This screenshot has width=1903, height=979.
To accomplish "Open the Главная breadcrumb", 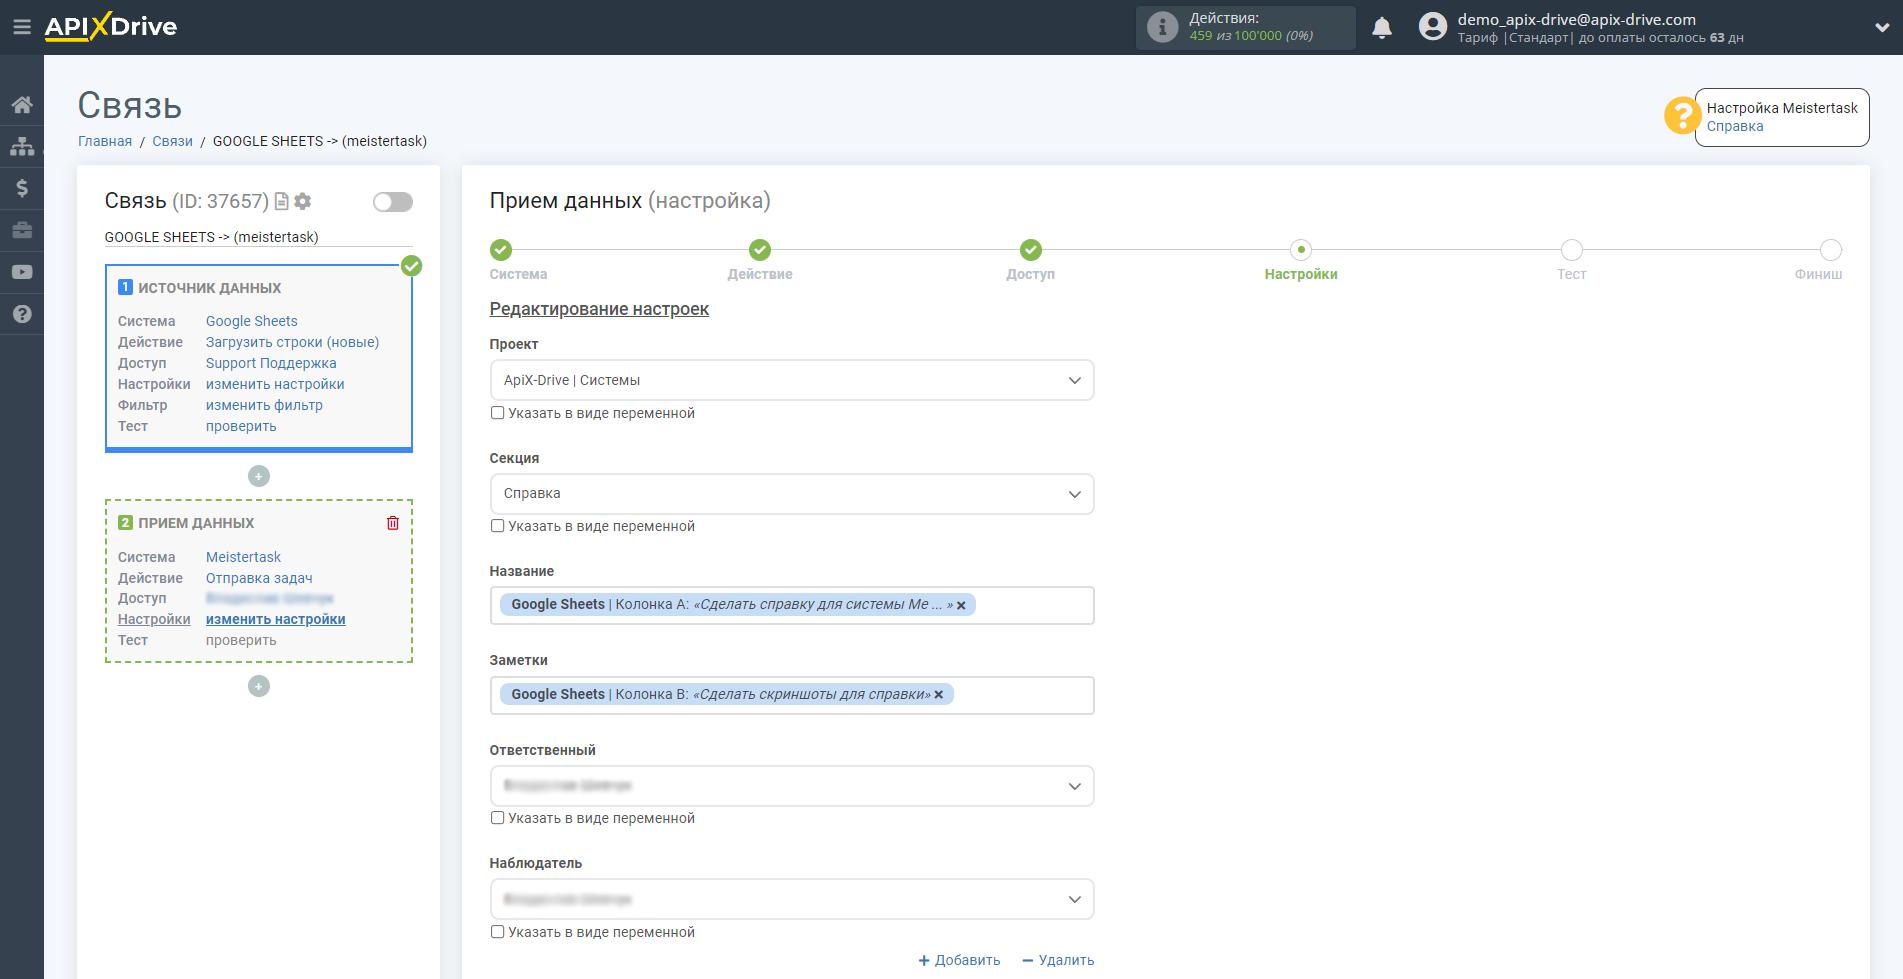I will [105, 141].
